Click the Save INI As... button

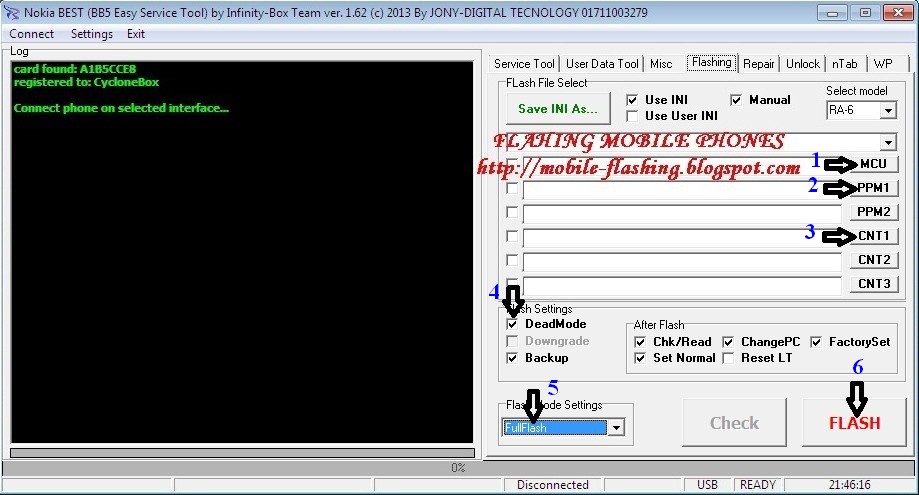tap(558, 108)
